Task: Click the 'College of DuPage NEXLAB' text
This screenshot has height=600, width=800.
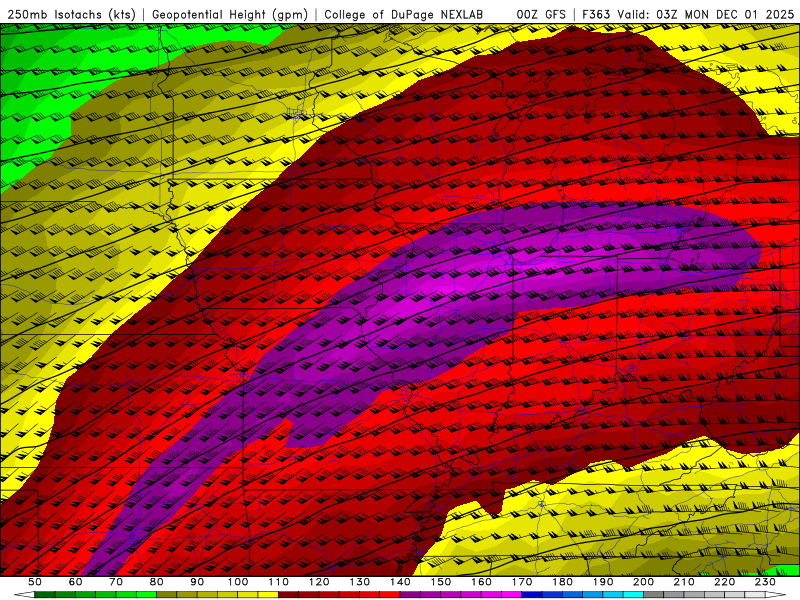Action: (404, 15)
